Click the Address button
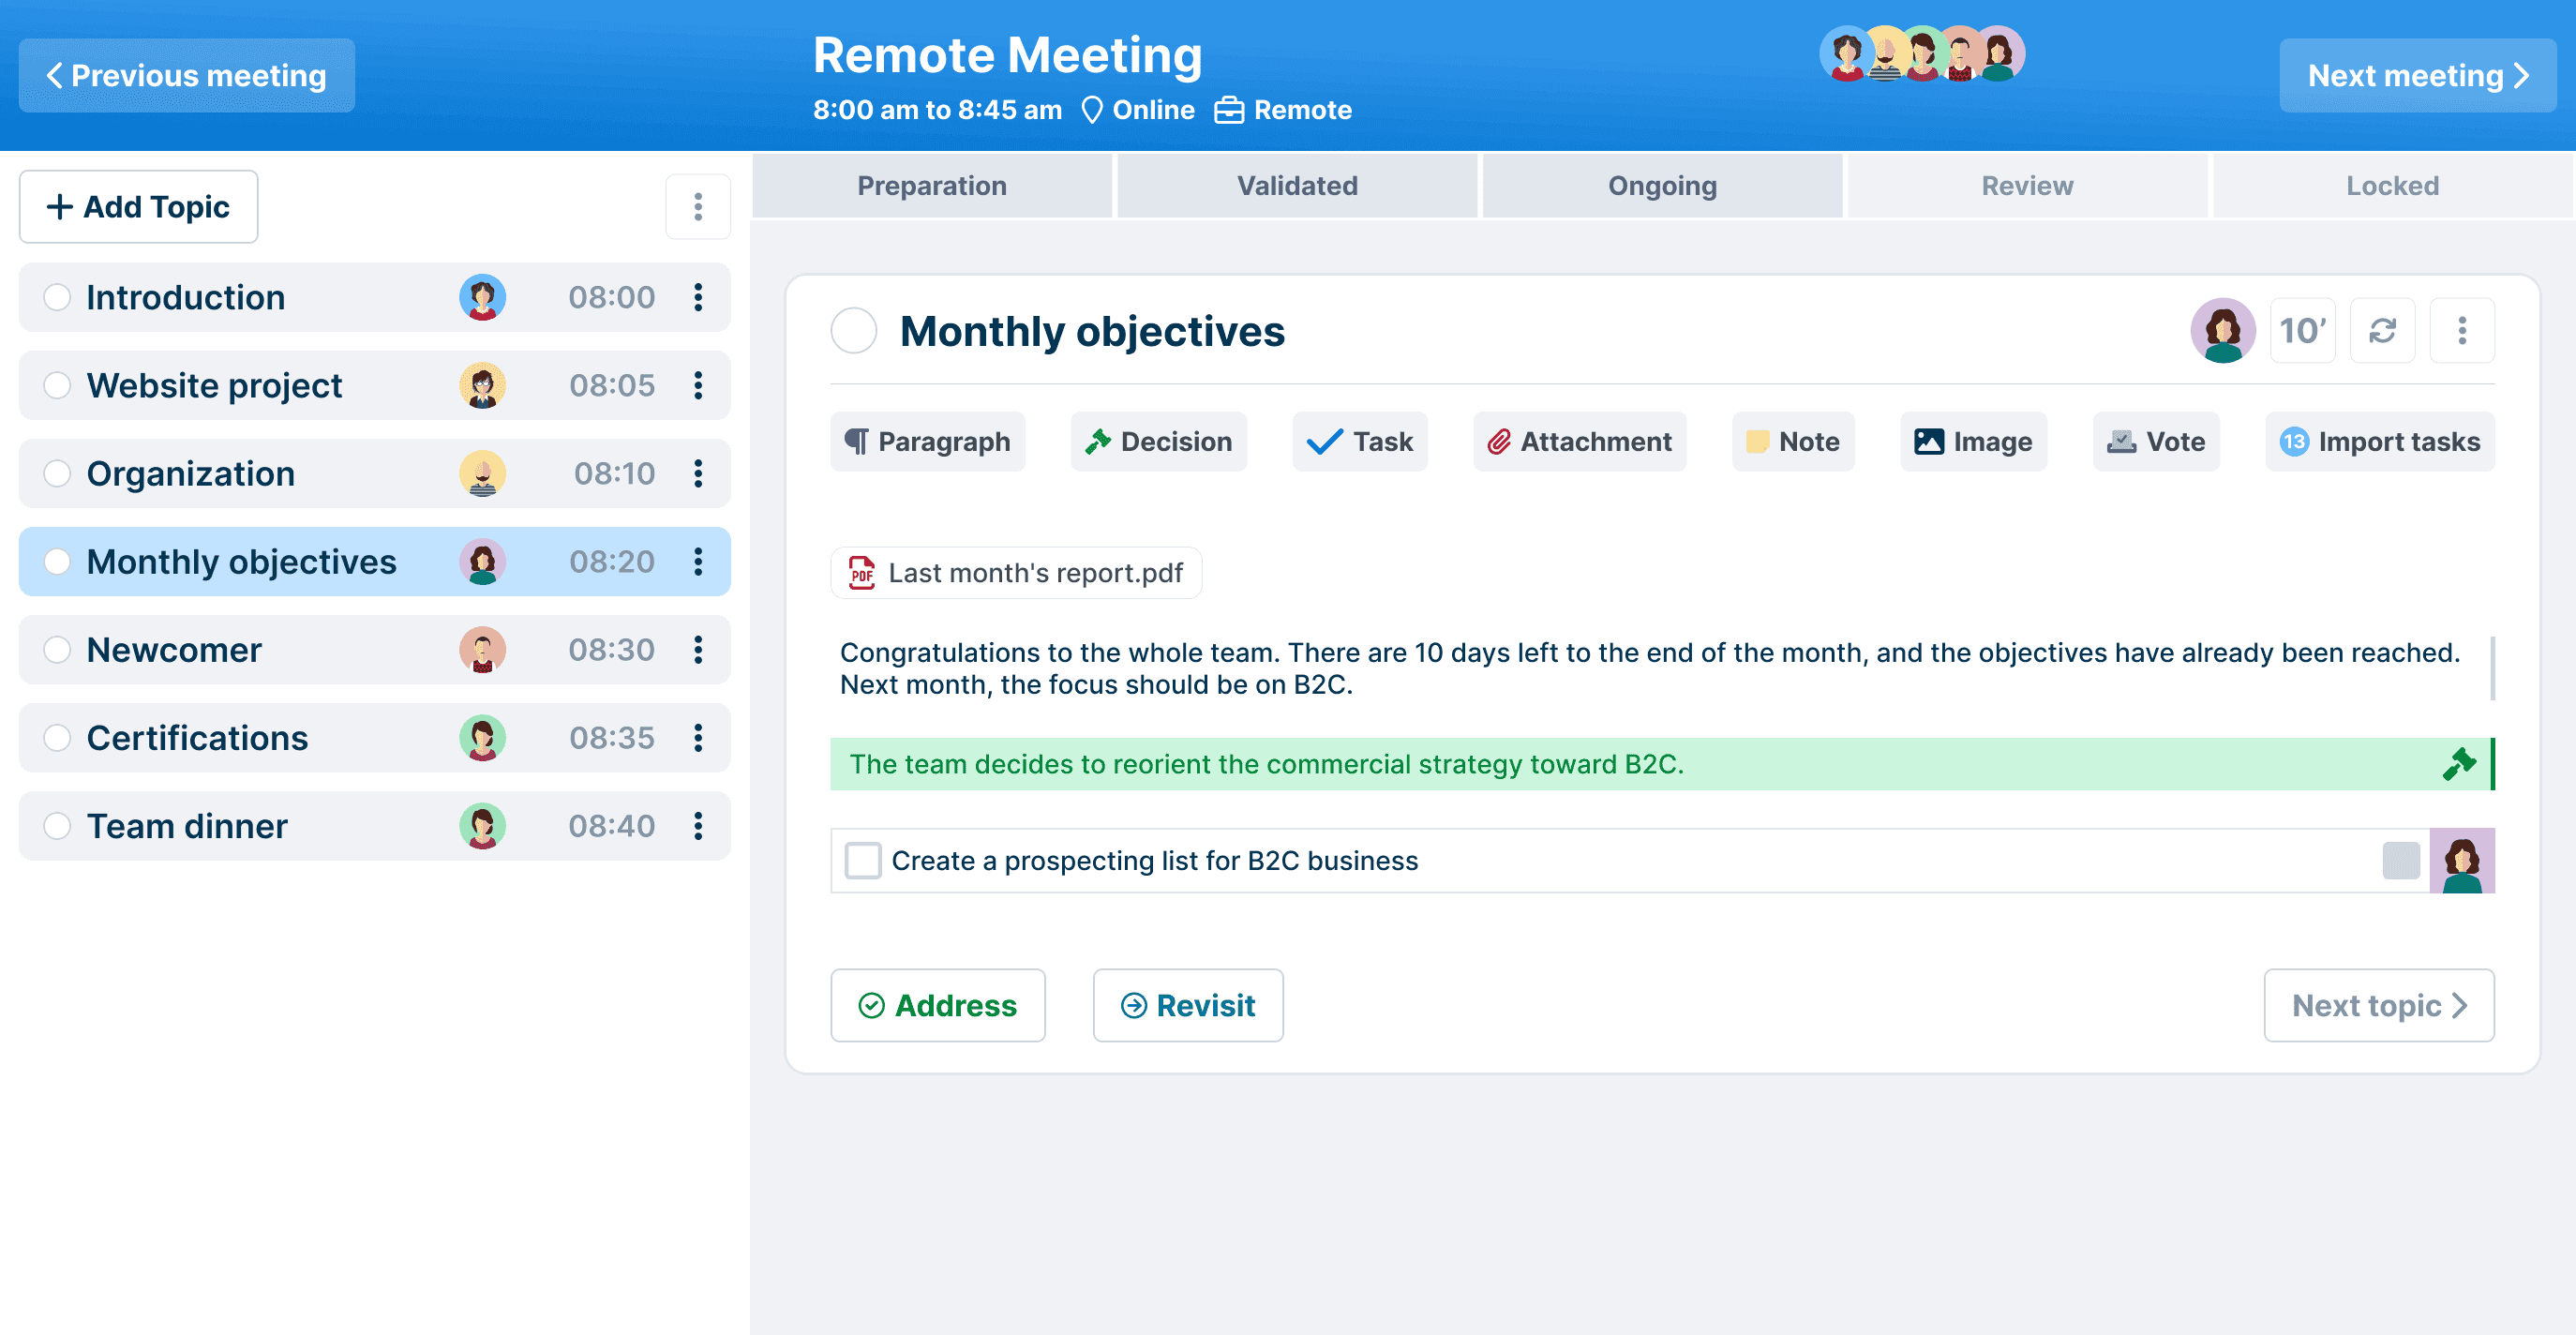The width and height of the screenshot is (2576, 1335). (x=938, y=1005)
